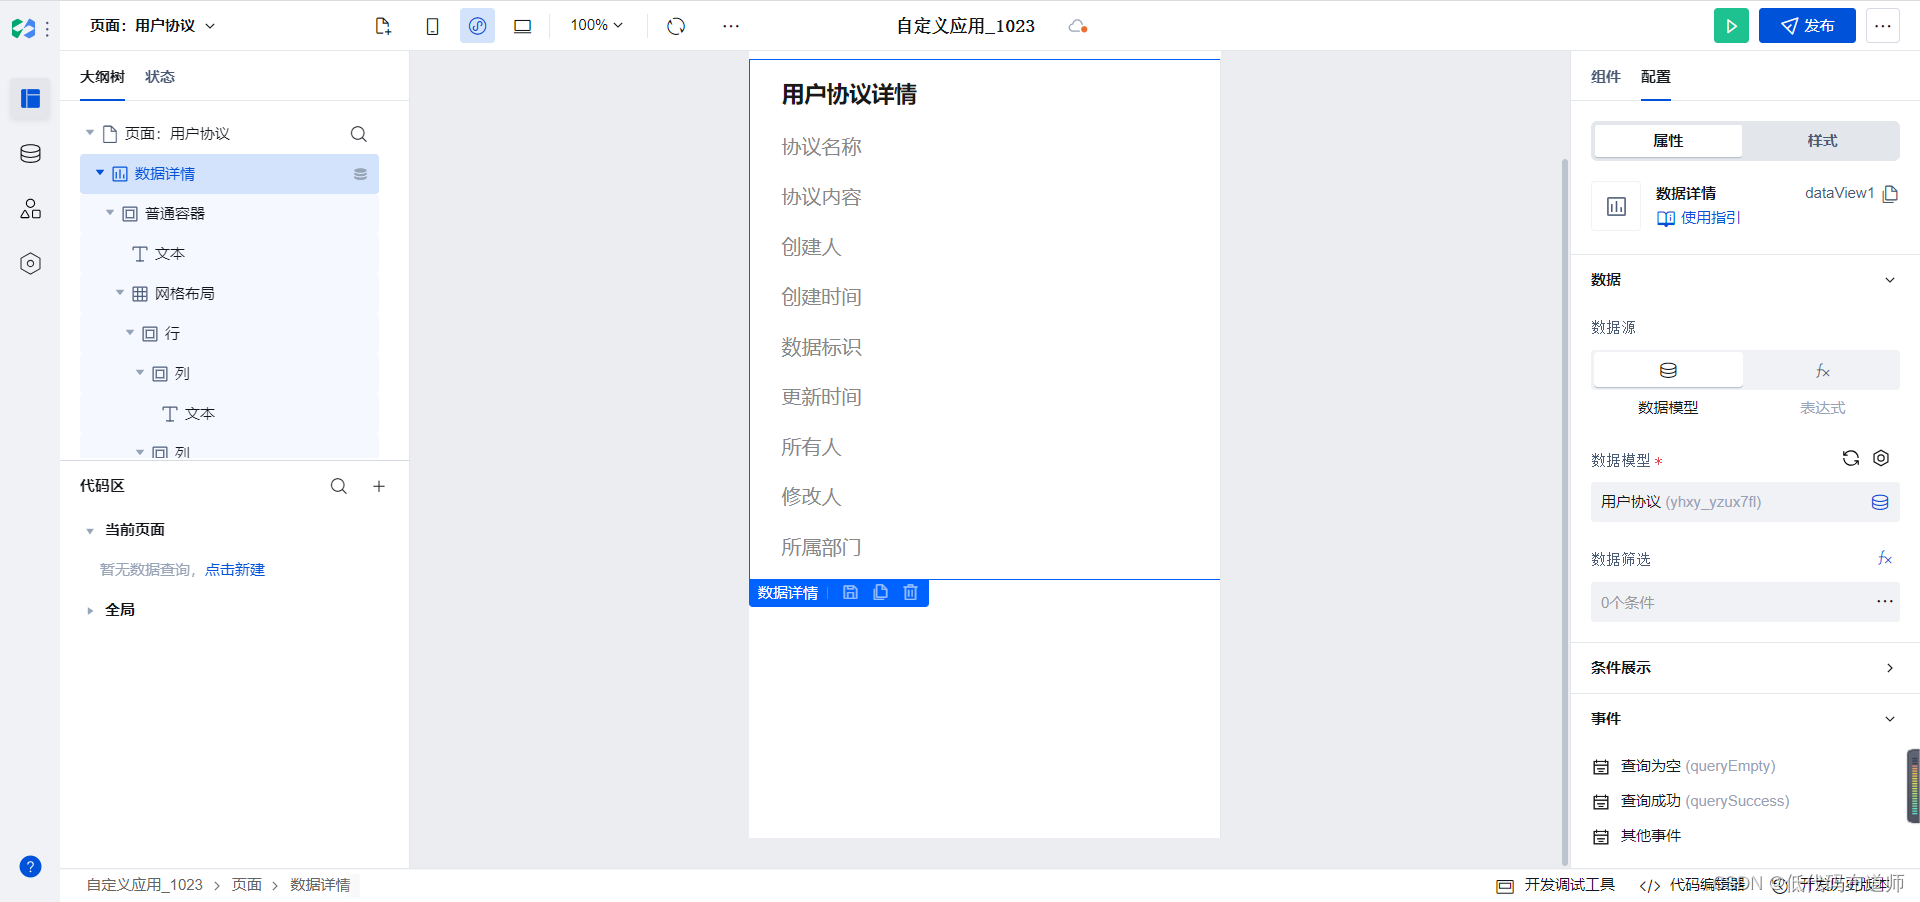Select 数据模型 as the data source type
Screen dimensions: 1920x902
point(1668,370)
